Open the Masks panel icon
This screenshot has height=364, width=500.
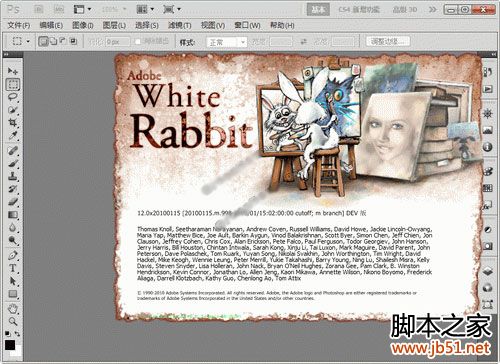coord(487,246)
